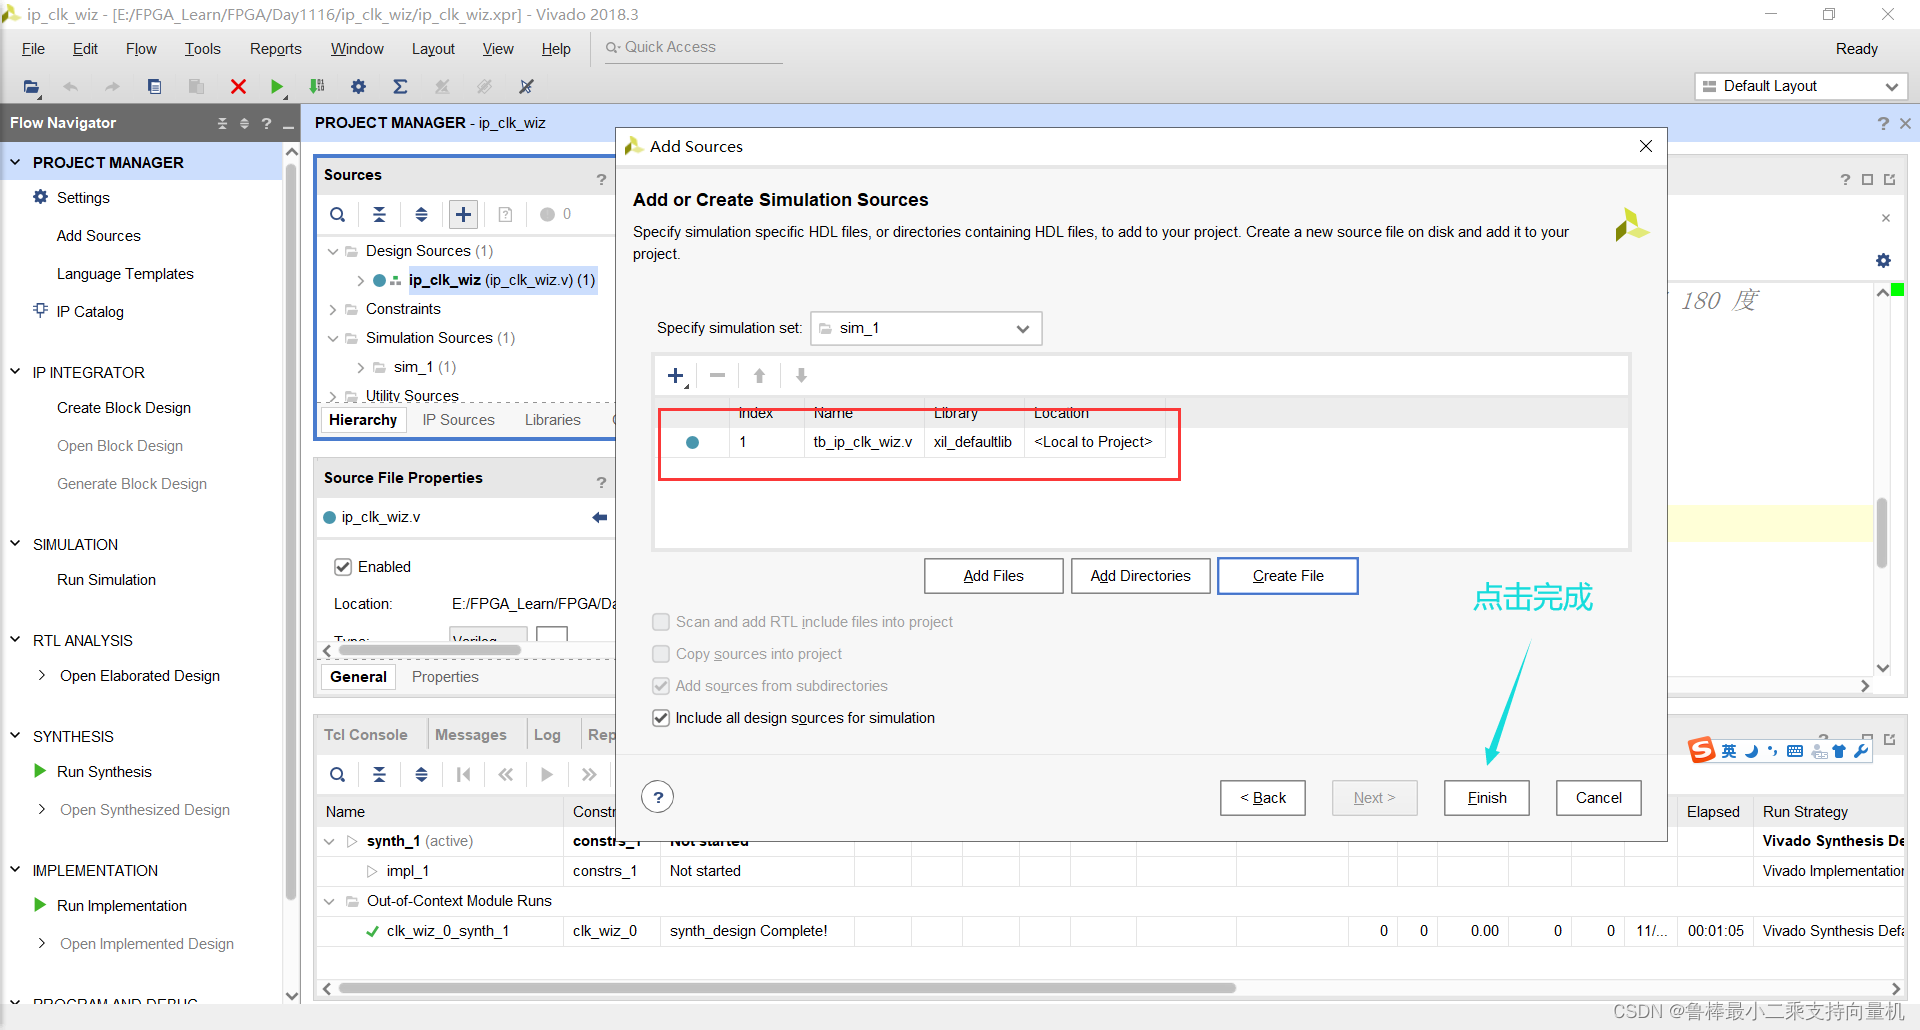1920x1030 pixels.
Task: Click launch run play icon in runs toolbar
Action: coord(547,774)
